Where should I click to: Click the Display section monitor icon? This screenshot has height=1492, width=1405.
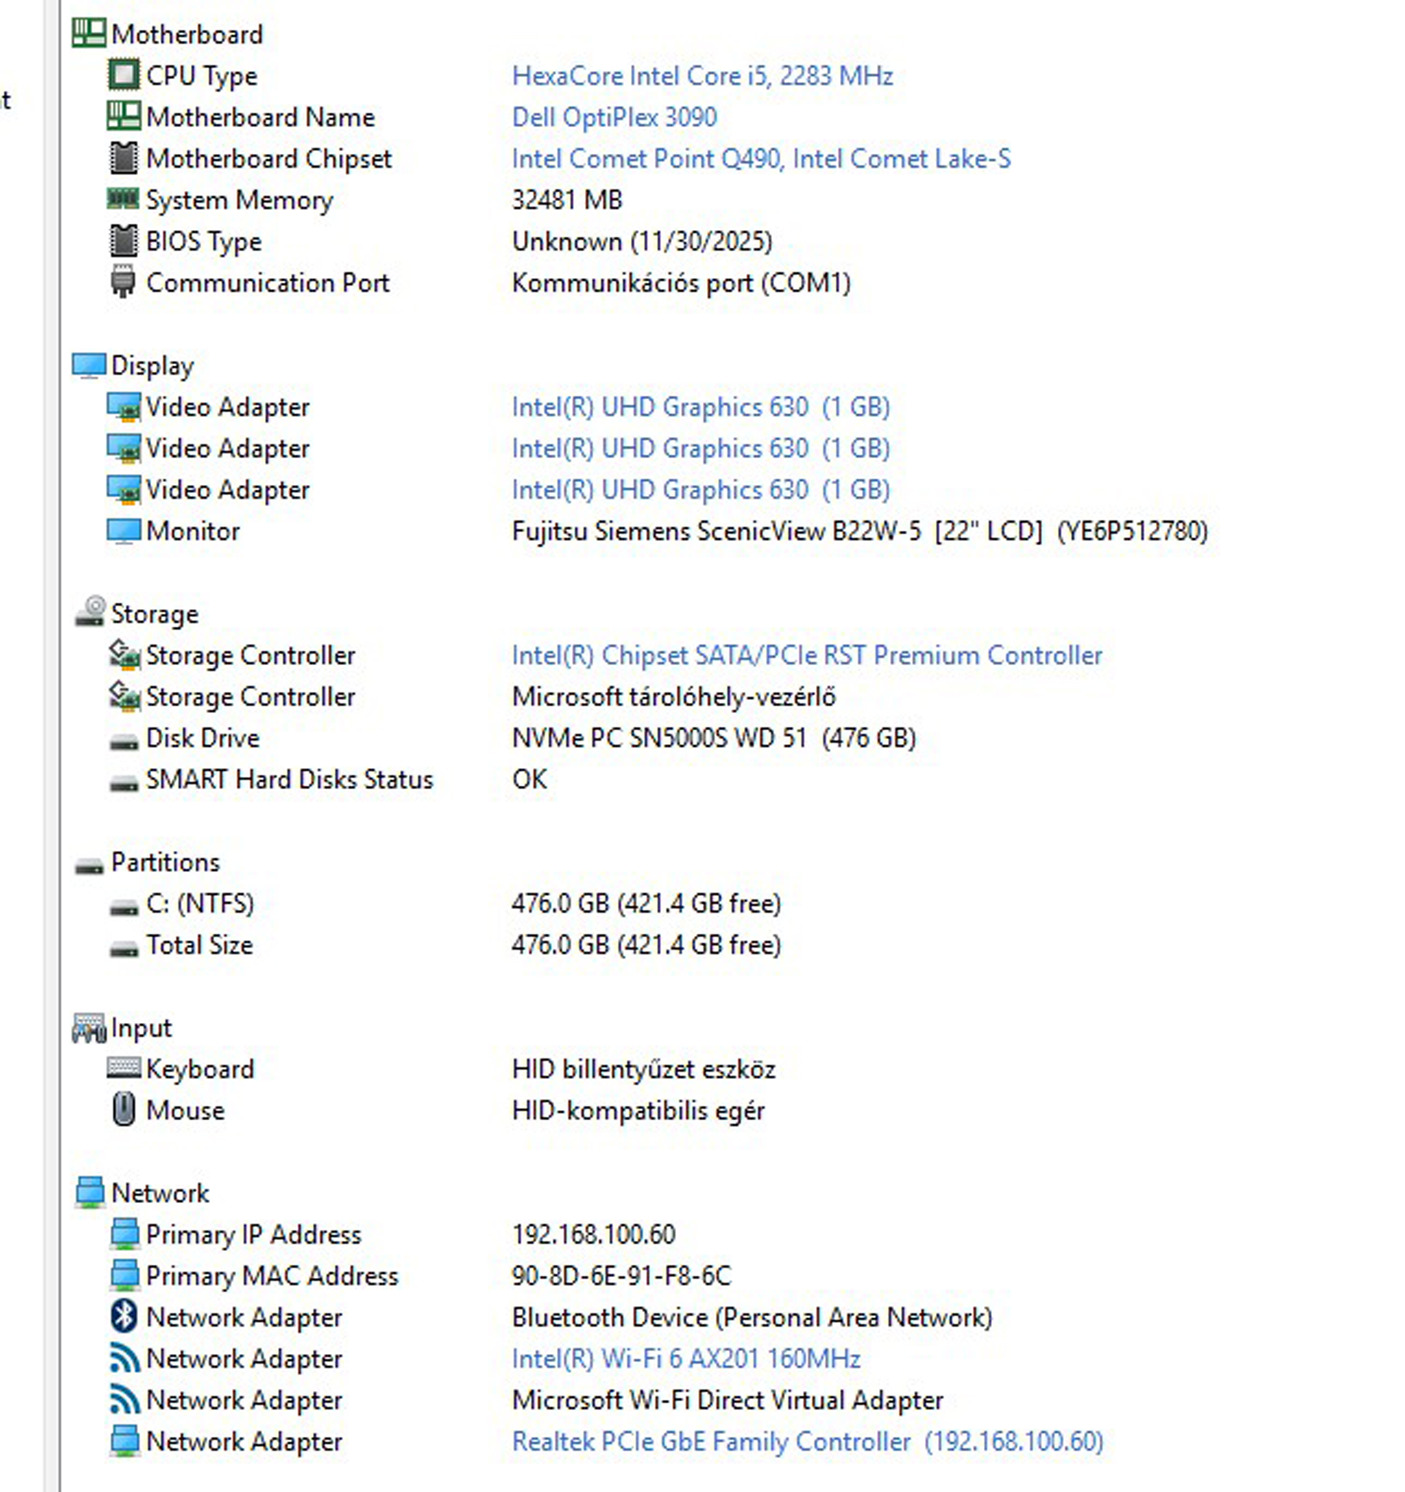pos(89,365)
